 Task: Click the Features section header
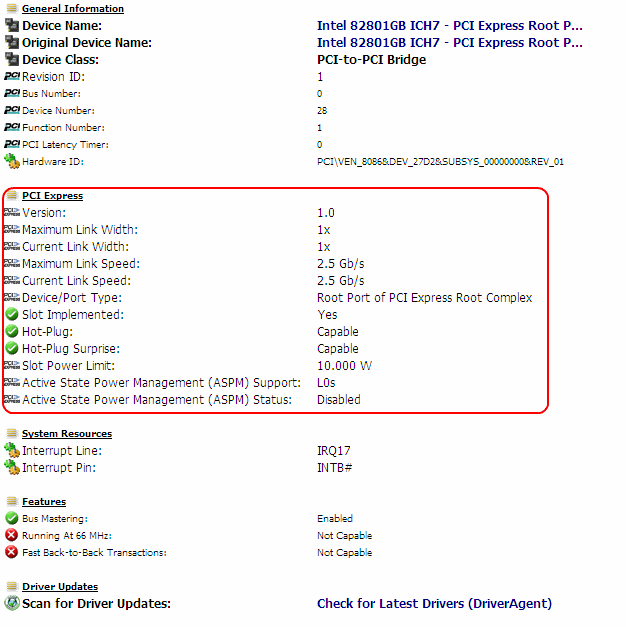coord(44,501)
